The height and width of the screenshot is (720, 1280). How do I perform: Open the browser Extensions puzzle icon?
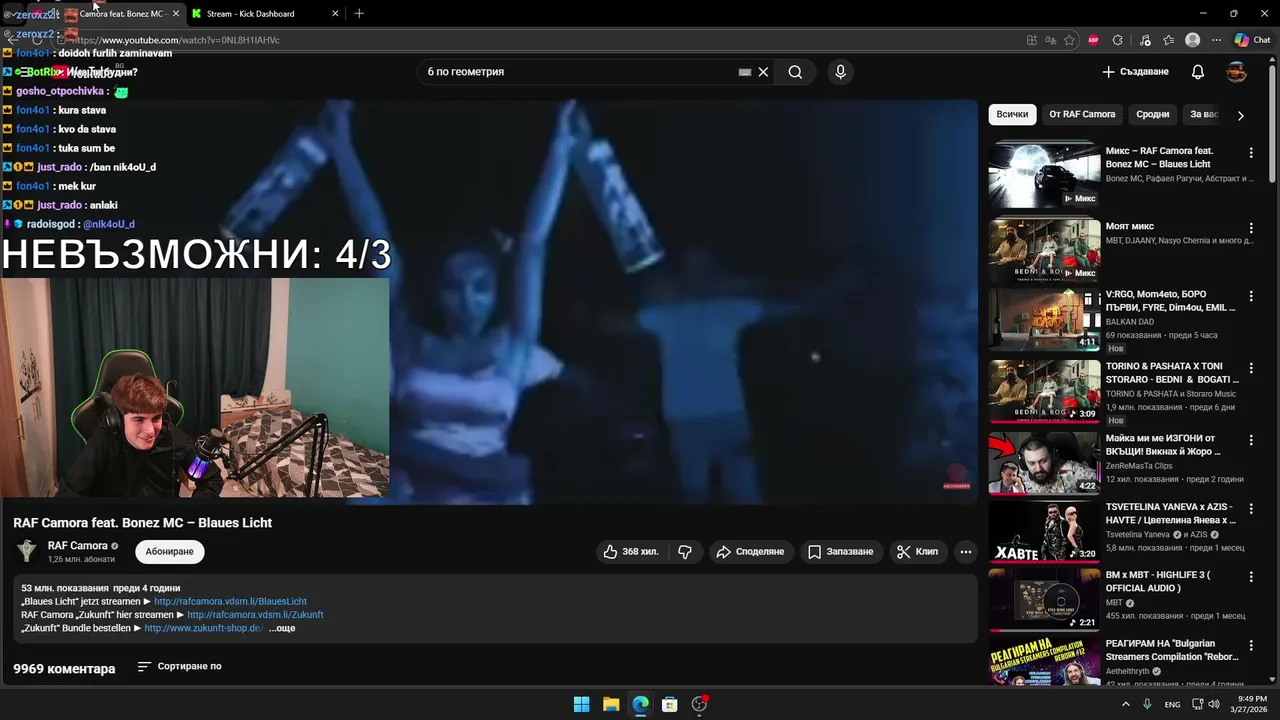tap(1118, 40)
